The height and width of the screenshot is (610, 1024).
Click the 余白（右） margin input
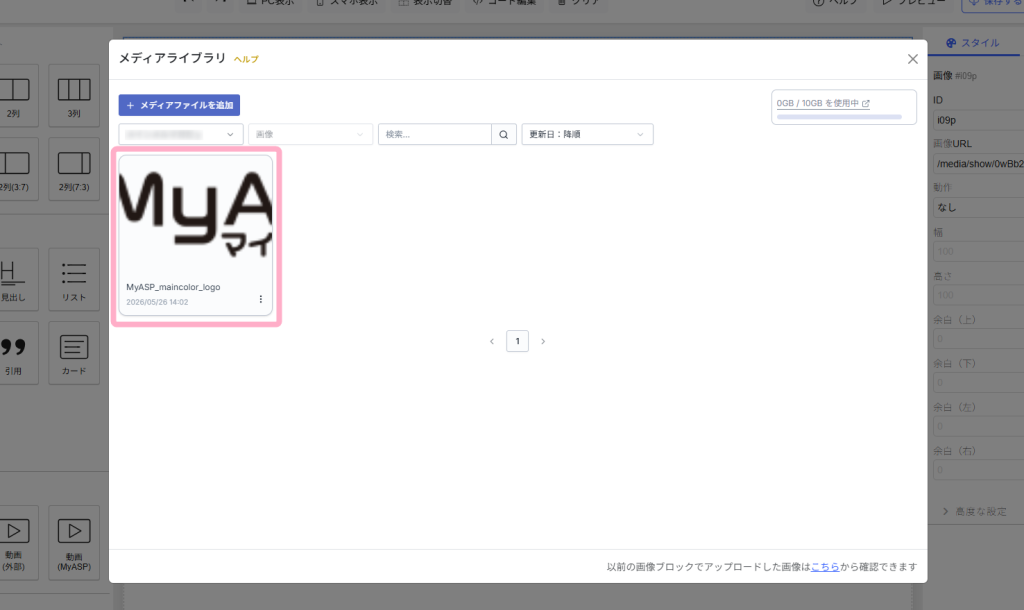coord(978,470)
